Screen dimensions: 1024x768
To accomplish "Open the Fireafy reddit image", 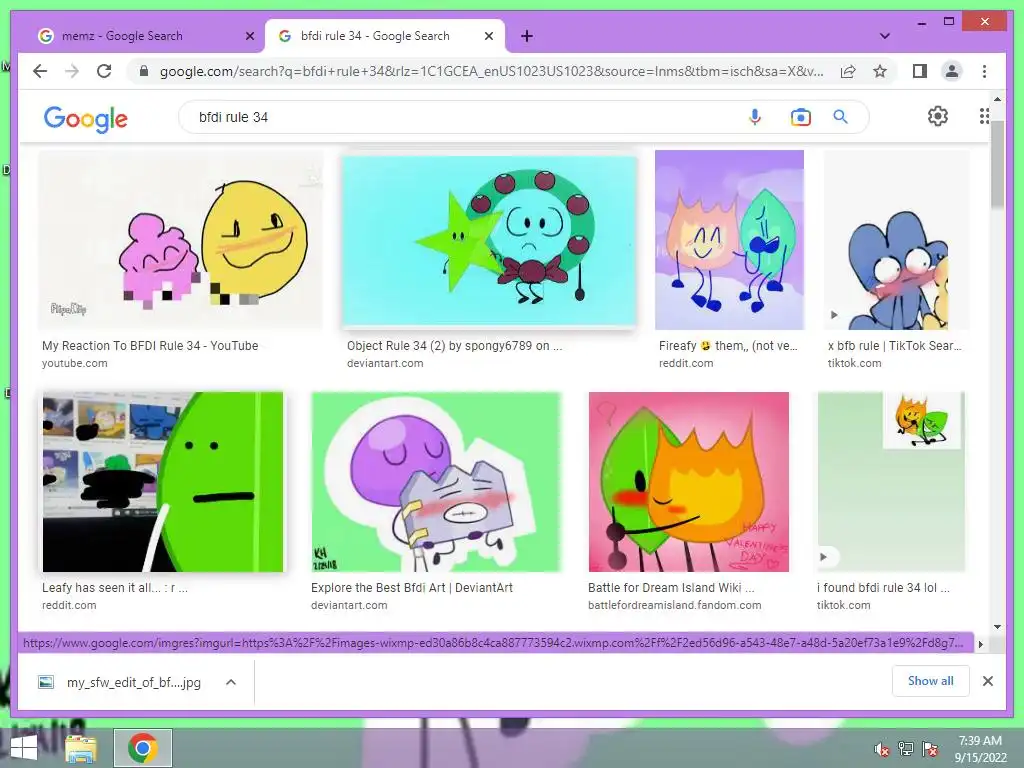I will click(729, 240).
